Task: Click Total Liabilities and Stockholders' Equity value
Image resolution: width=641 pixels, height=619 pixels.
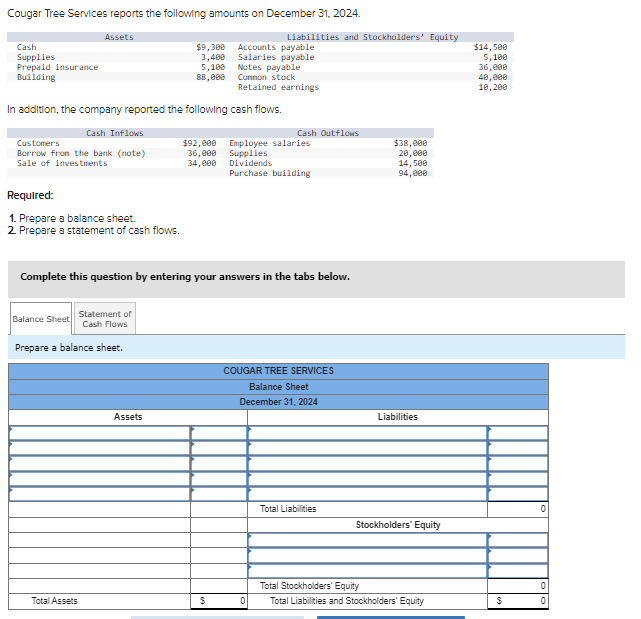Action: coord(518,601)
